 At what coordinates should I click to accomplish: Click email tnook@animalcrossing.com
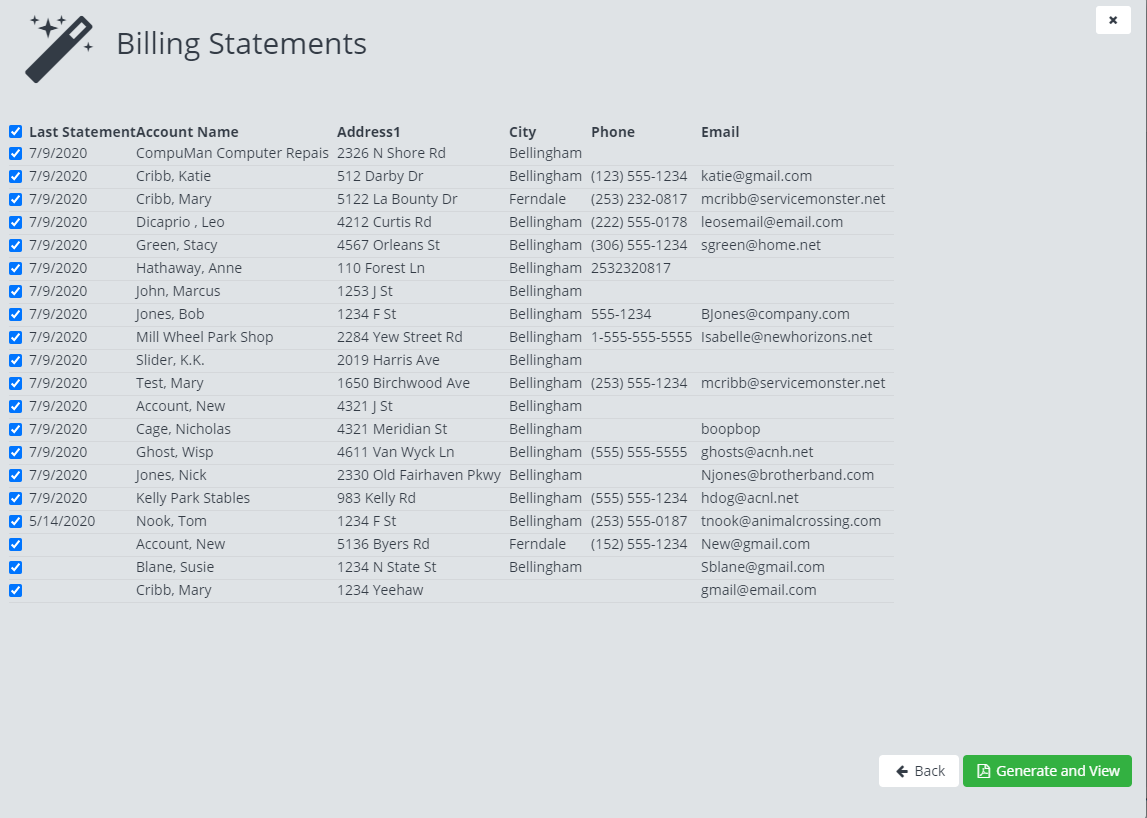[790, 521]
